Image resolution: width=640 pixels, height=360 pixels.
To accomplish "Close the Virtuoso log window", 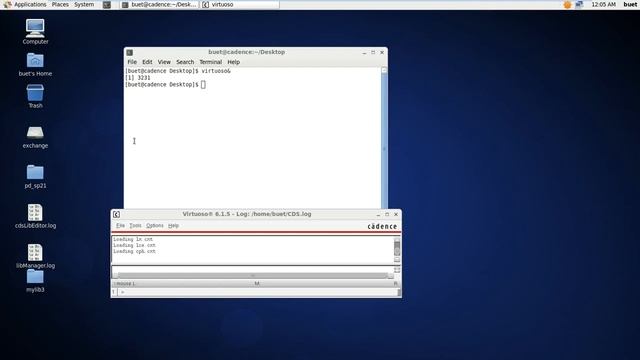I will (x=396, y=214).
